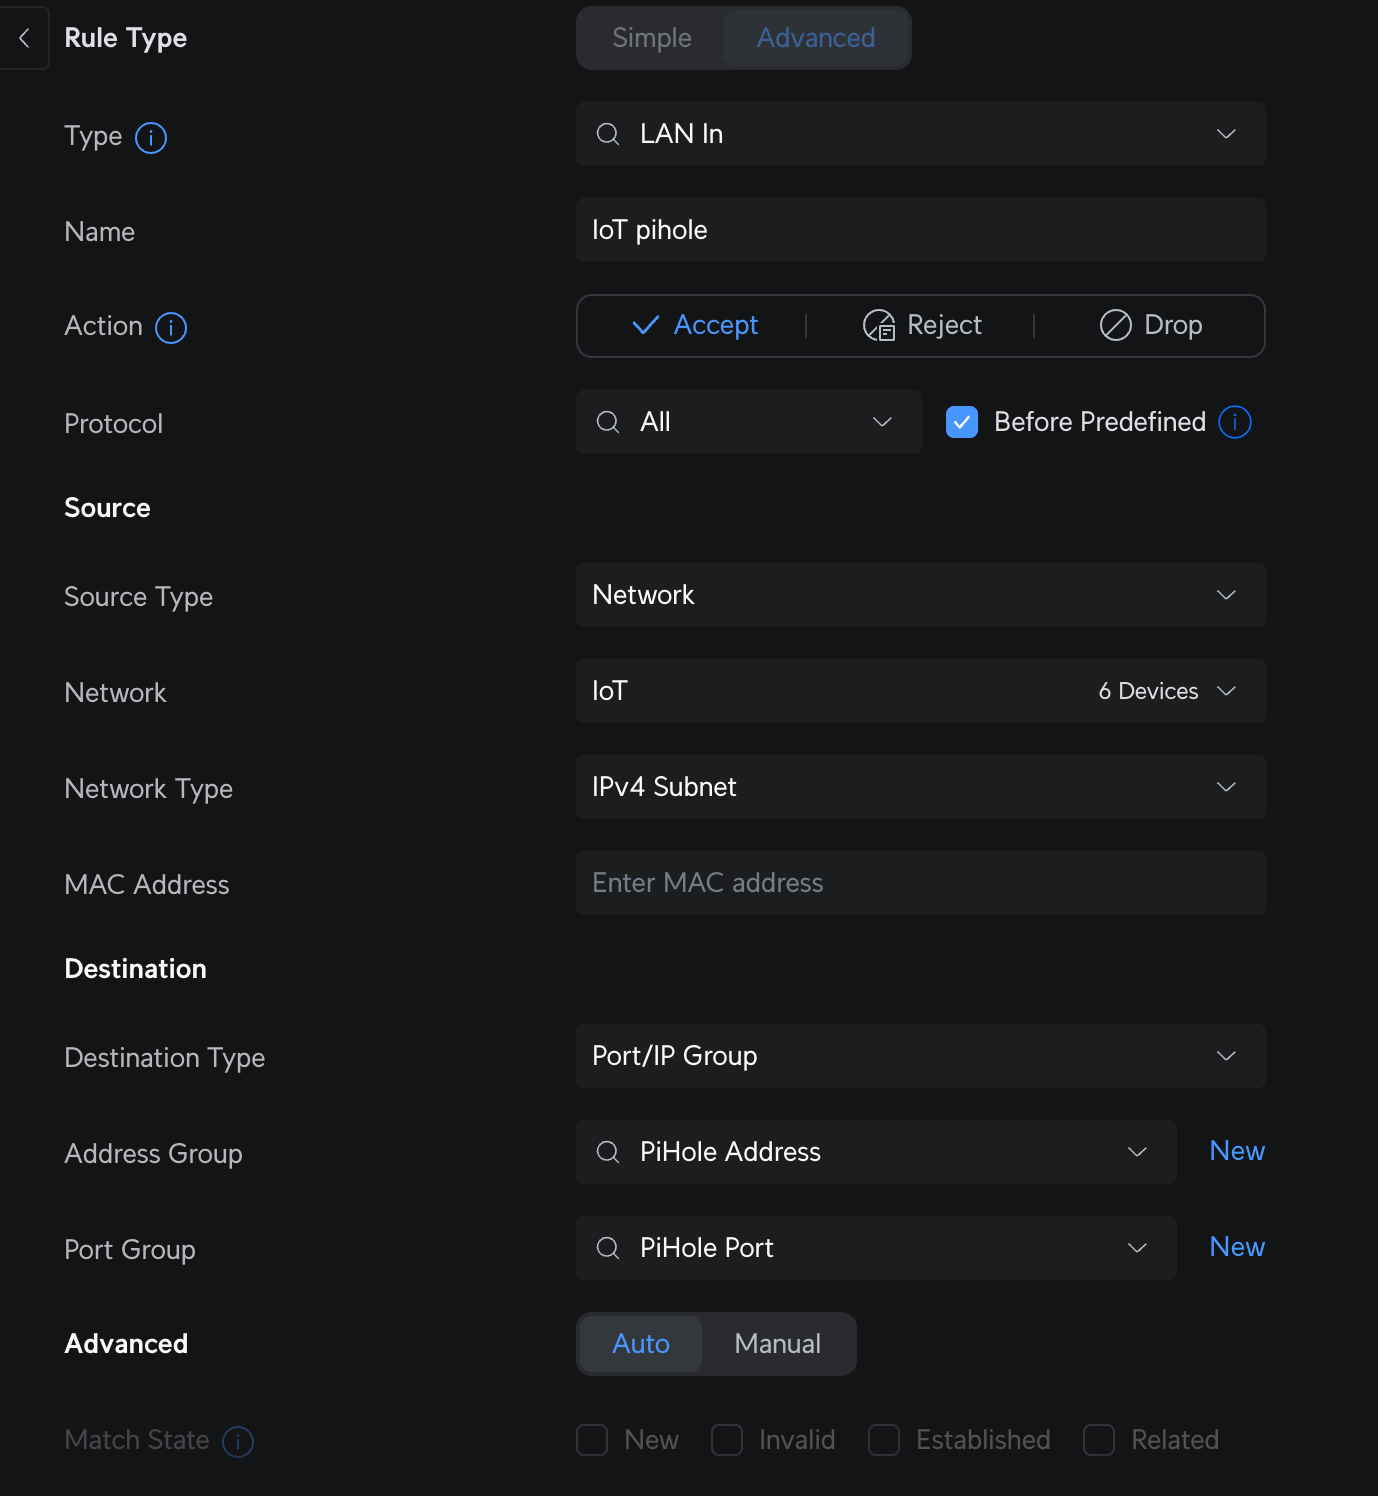Click the Name field containing IoT pihole
The width and height of the screenshot is (1378, 1496).
point(920,230)
